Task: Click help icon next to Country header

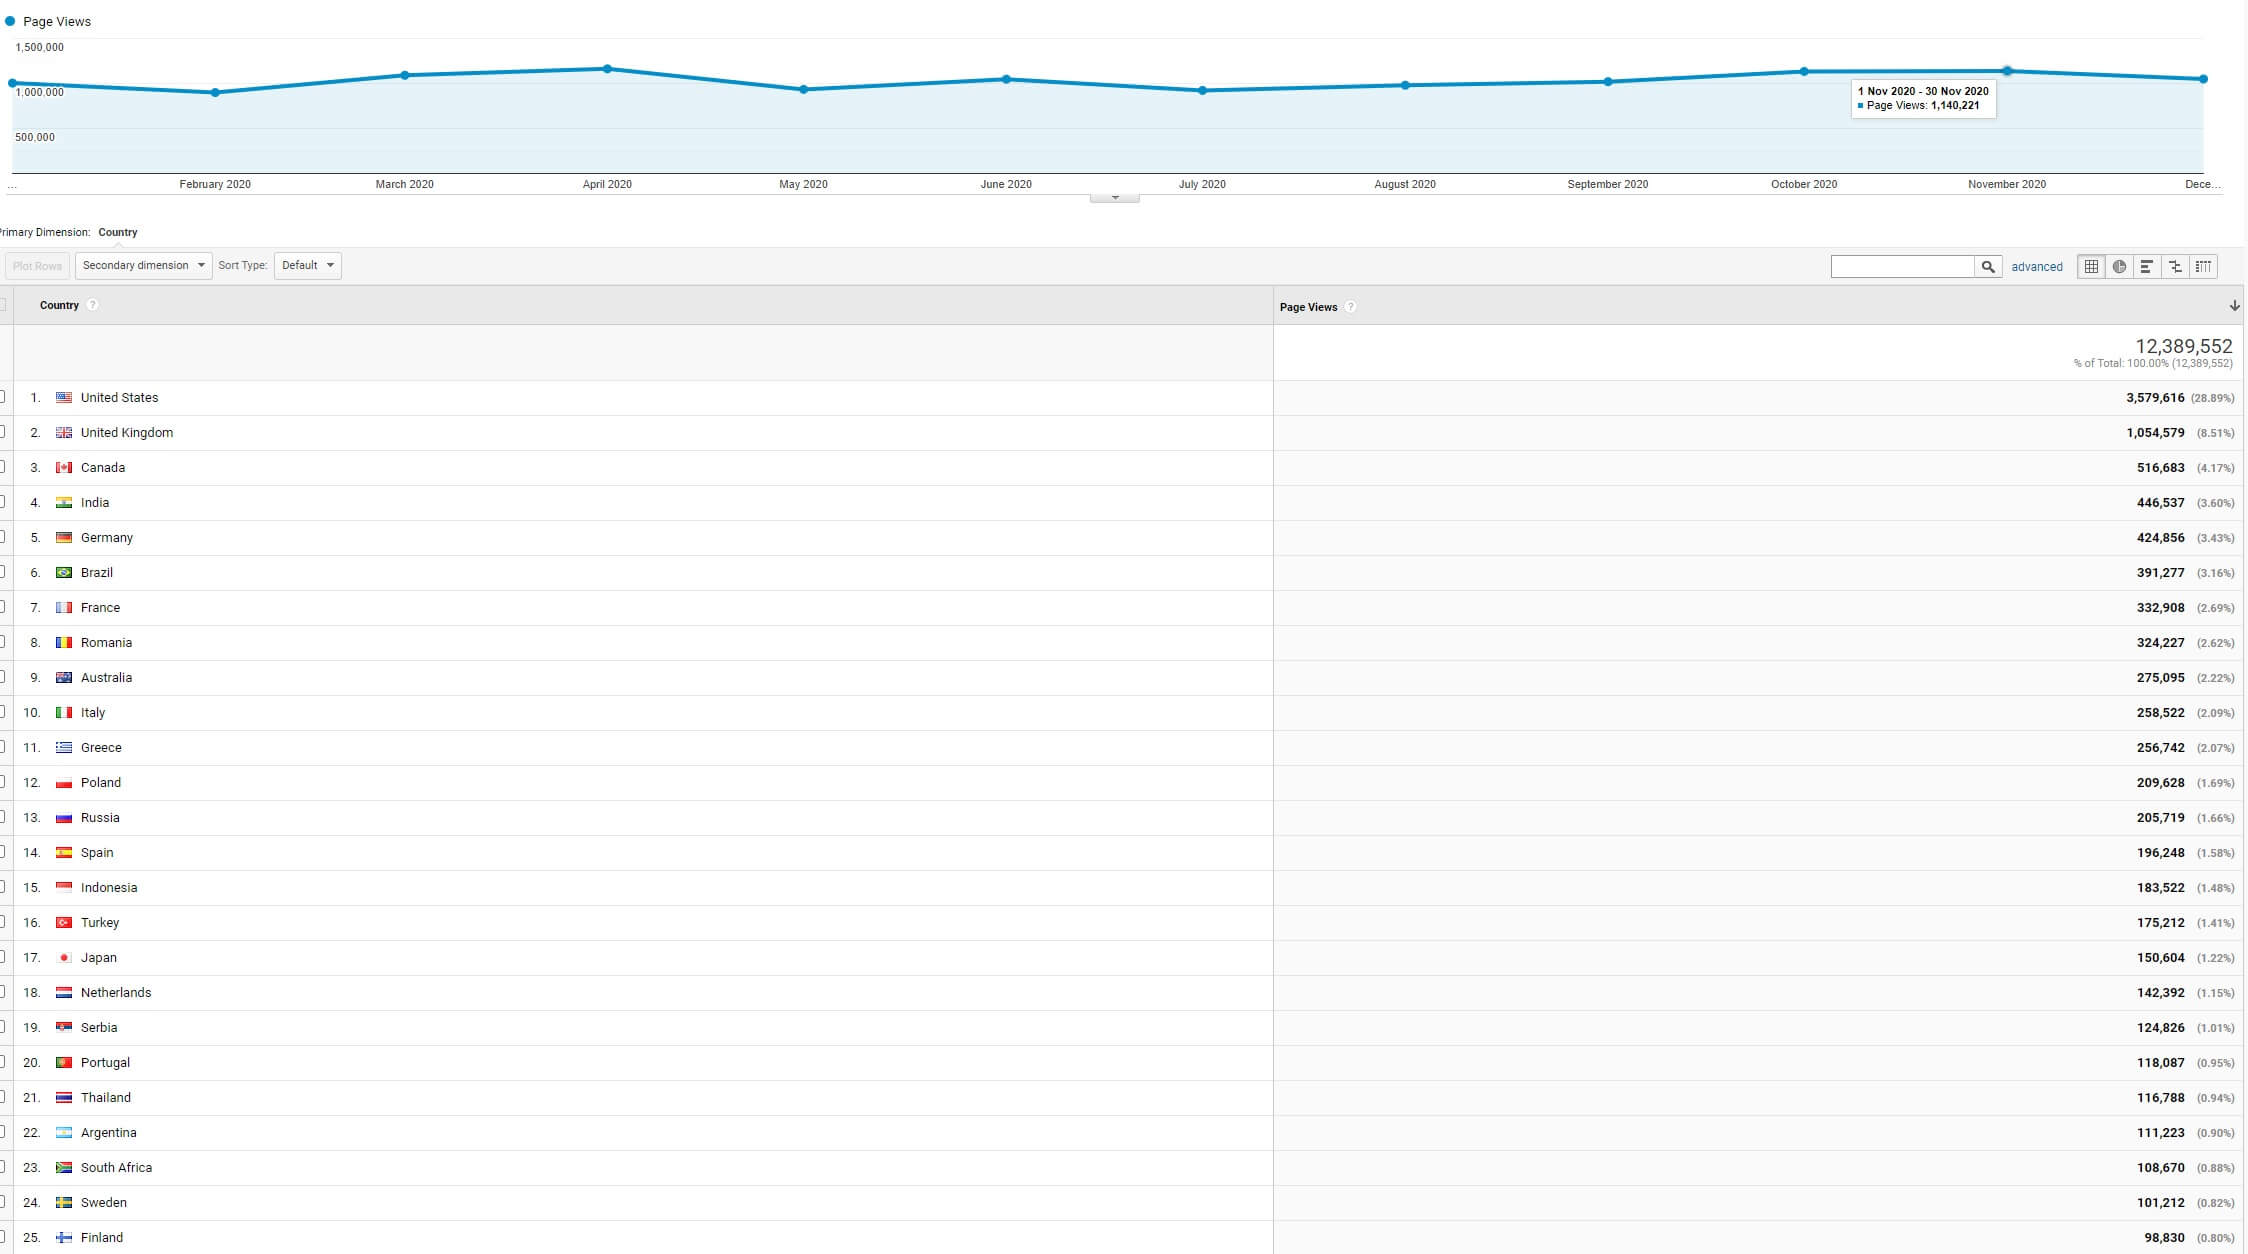Action: click(x=92, y=305)
